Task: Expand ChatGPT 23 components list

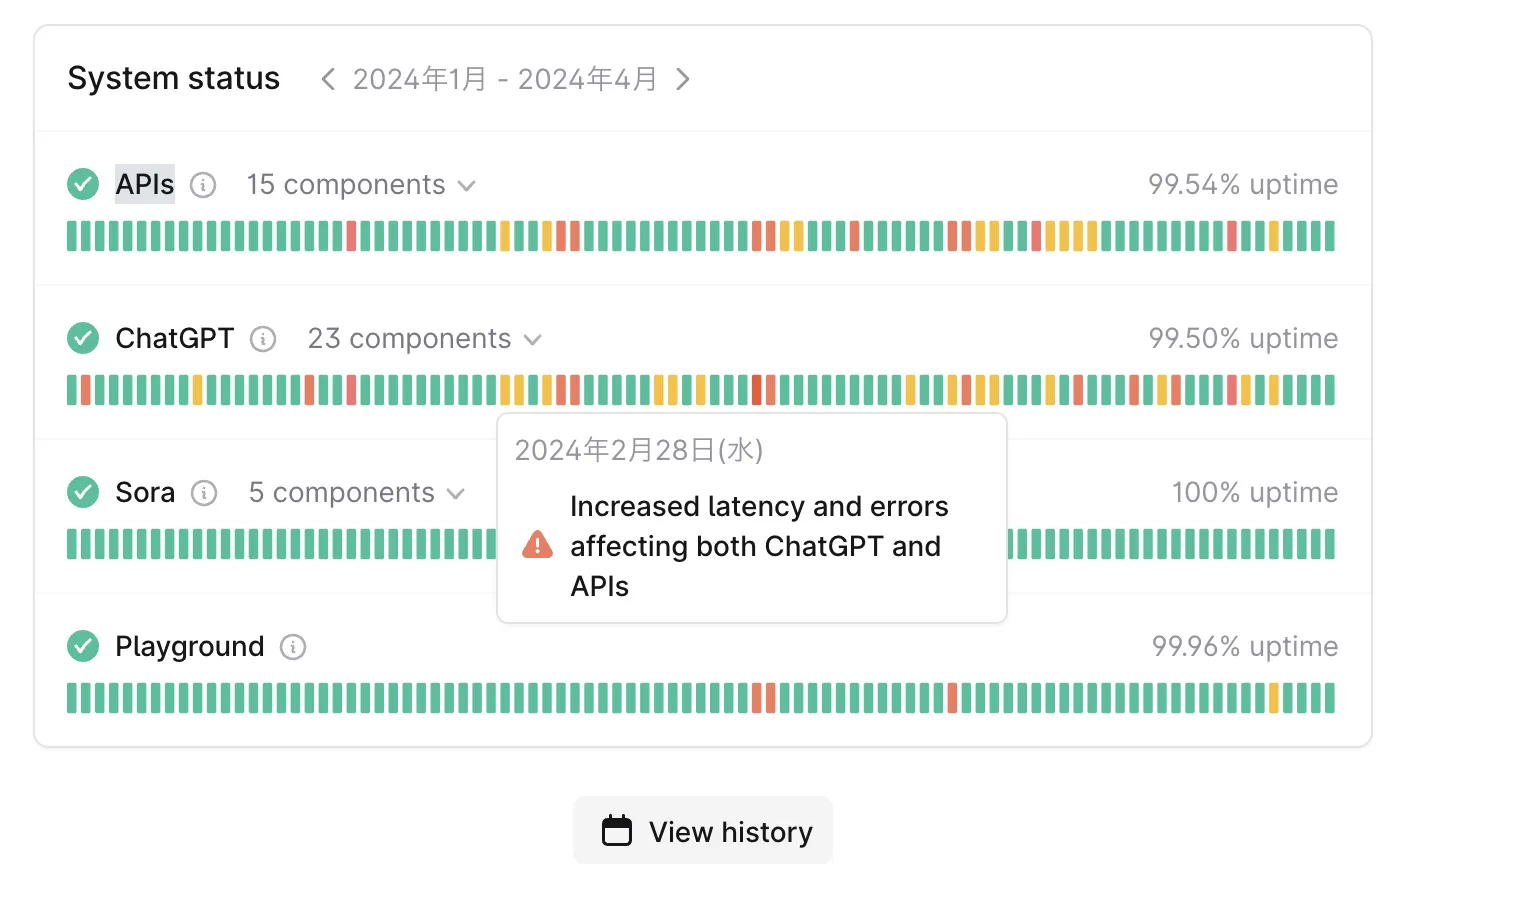Action: pos(424,339)
